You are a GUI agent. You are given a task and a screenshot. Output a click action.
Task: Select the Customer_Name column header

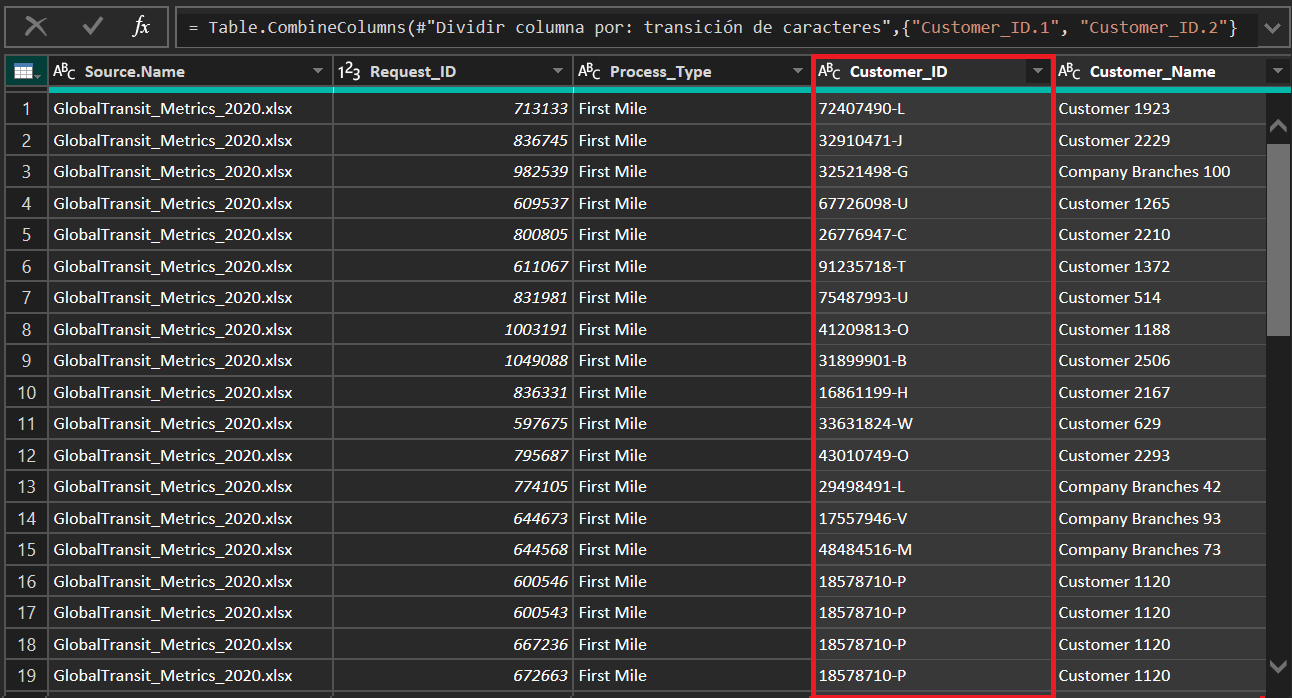click(x=1172, y=72)
